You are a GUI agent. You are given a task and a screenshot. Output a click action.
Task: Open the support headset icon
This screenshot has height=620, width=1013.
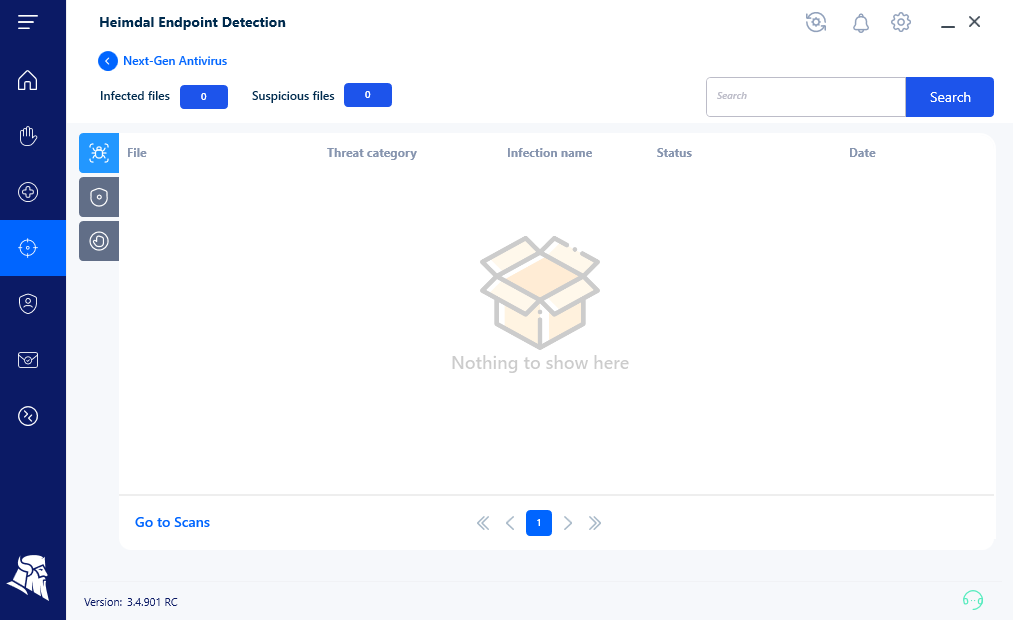pyautogui.click(x=972, y=600)
